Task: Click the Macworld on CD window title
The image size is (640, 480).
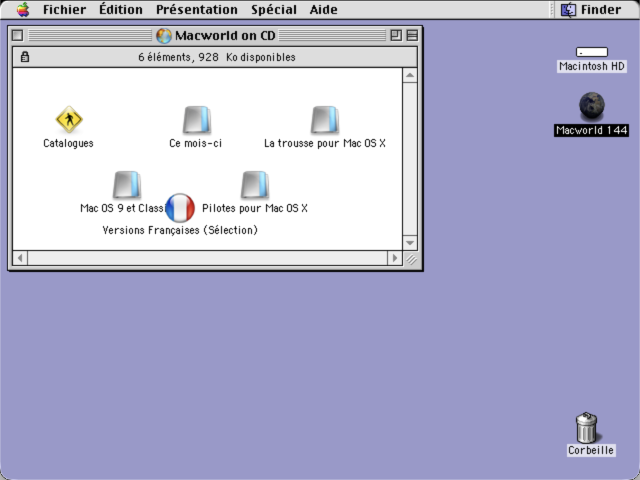Action: [225, 36]
